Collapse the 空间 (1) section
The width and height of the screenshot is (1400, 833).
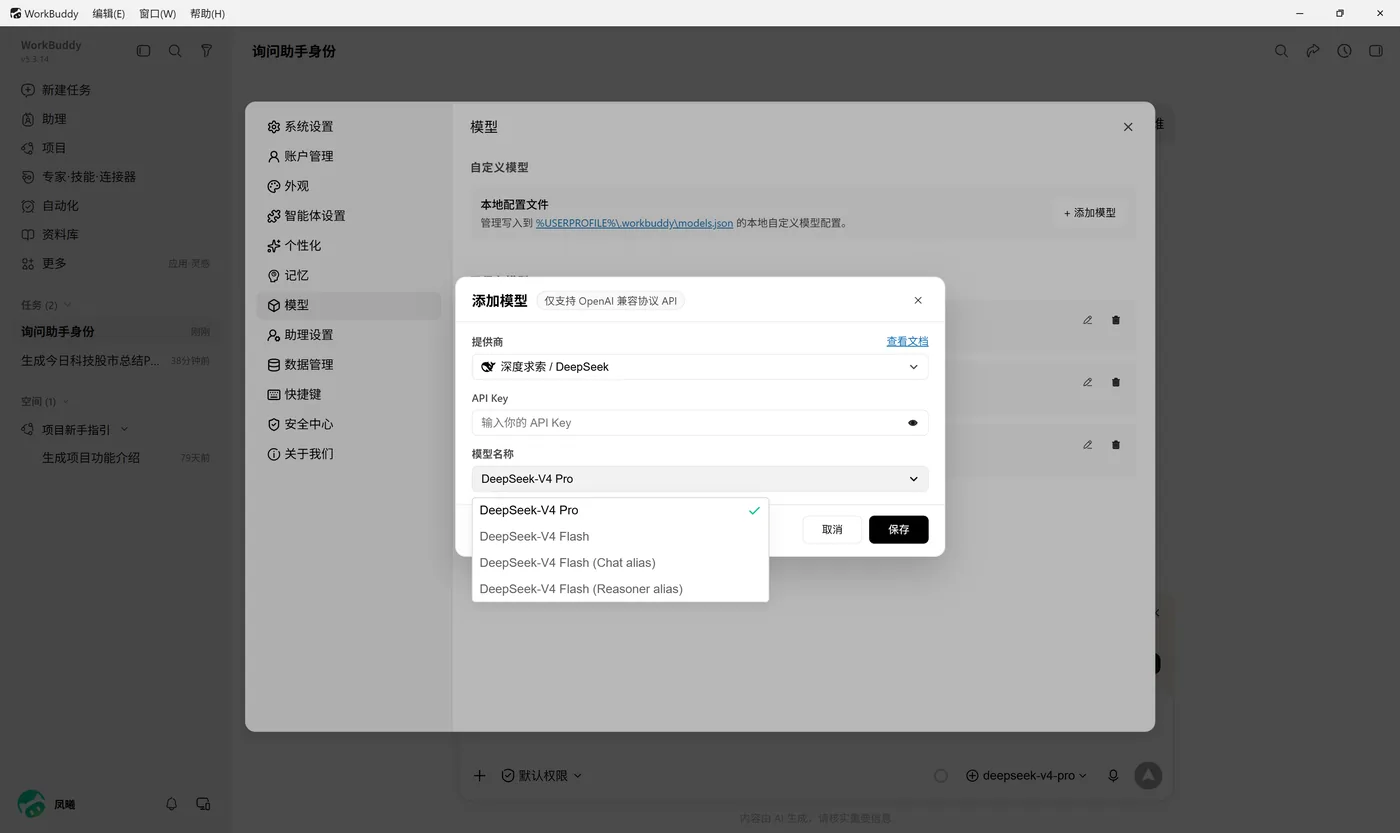click(x=66, y=402)
